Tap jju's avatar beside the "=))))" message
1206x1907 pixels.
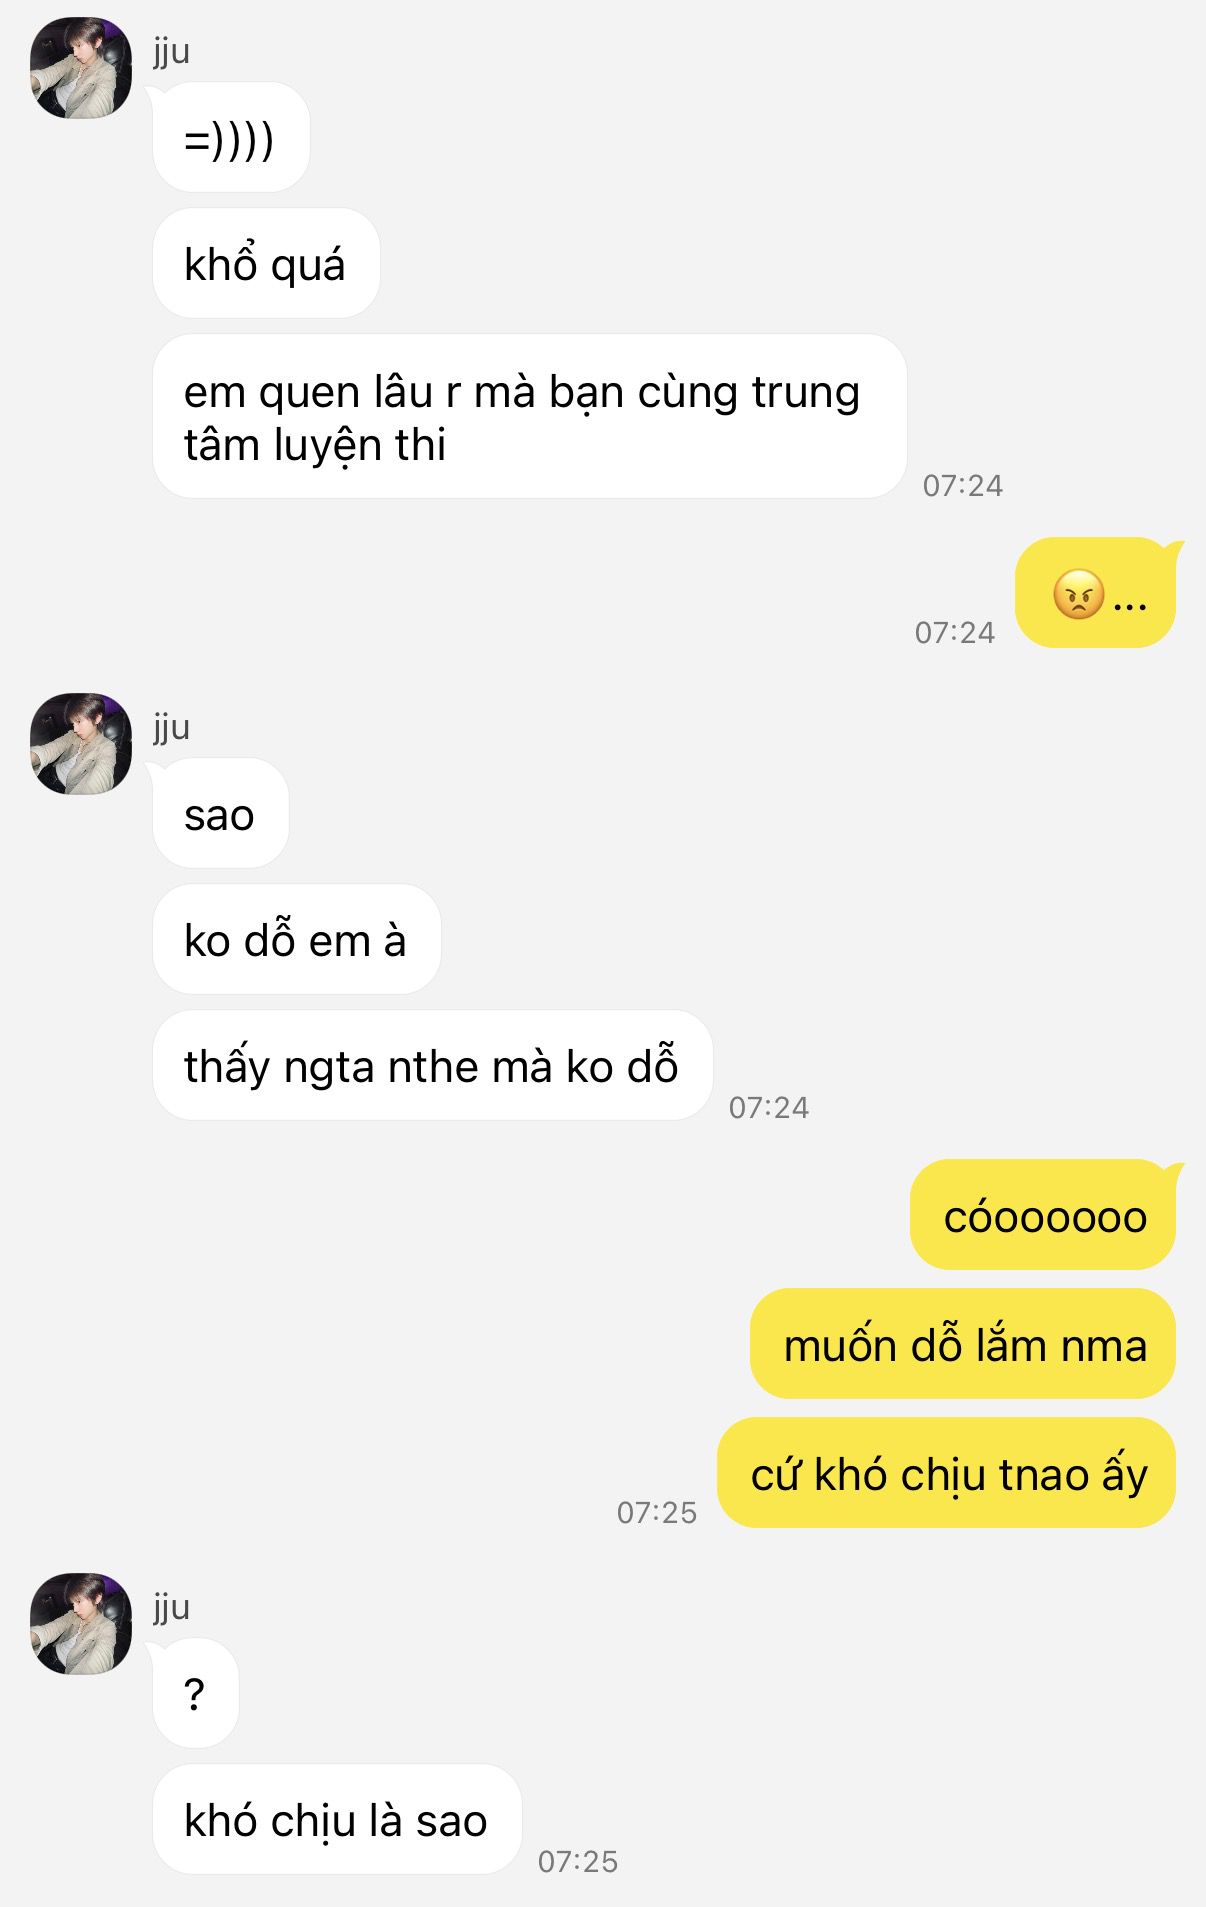[x=81, y=68]
